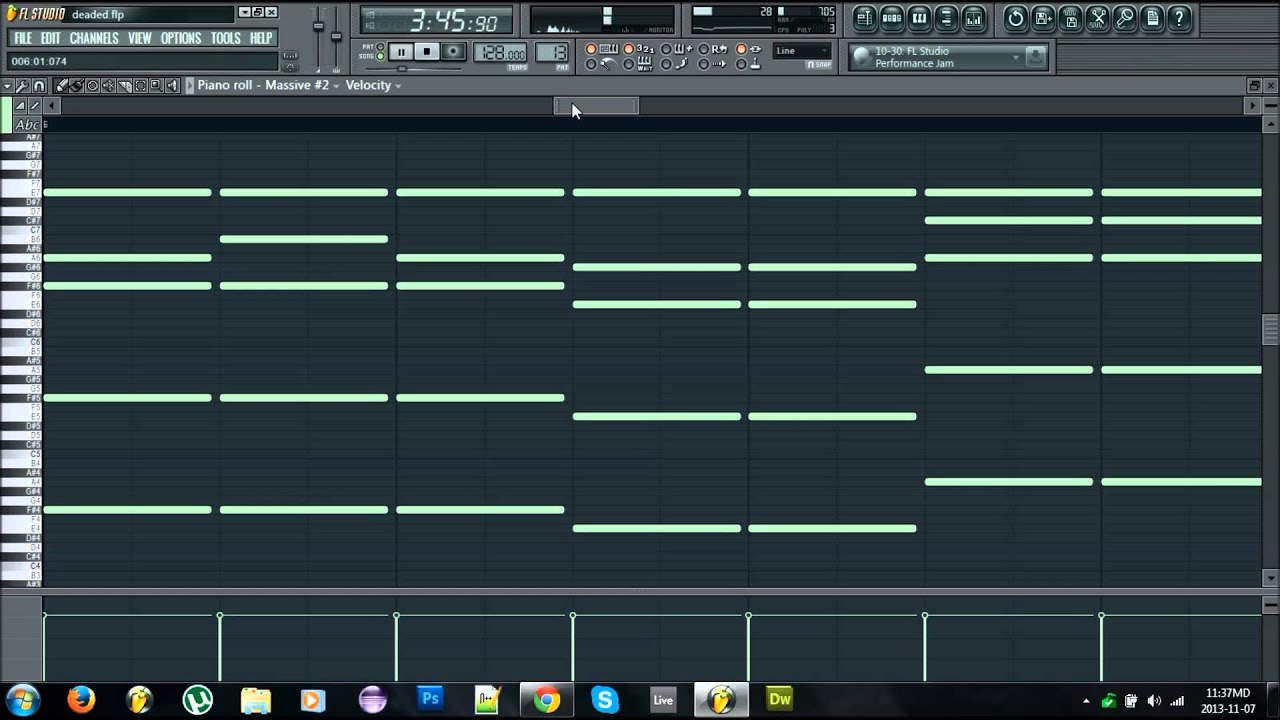
Task: Open the step sequencer icon
Action: [x=892, y=18]
